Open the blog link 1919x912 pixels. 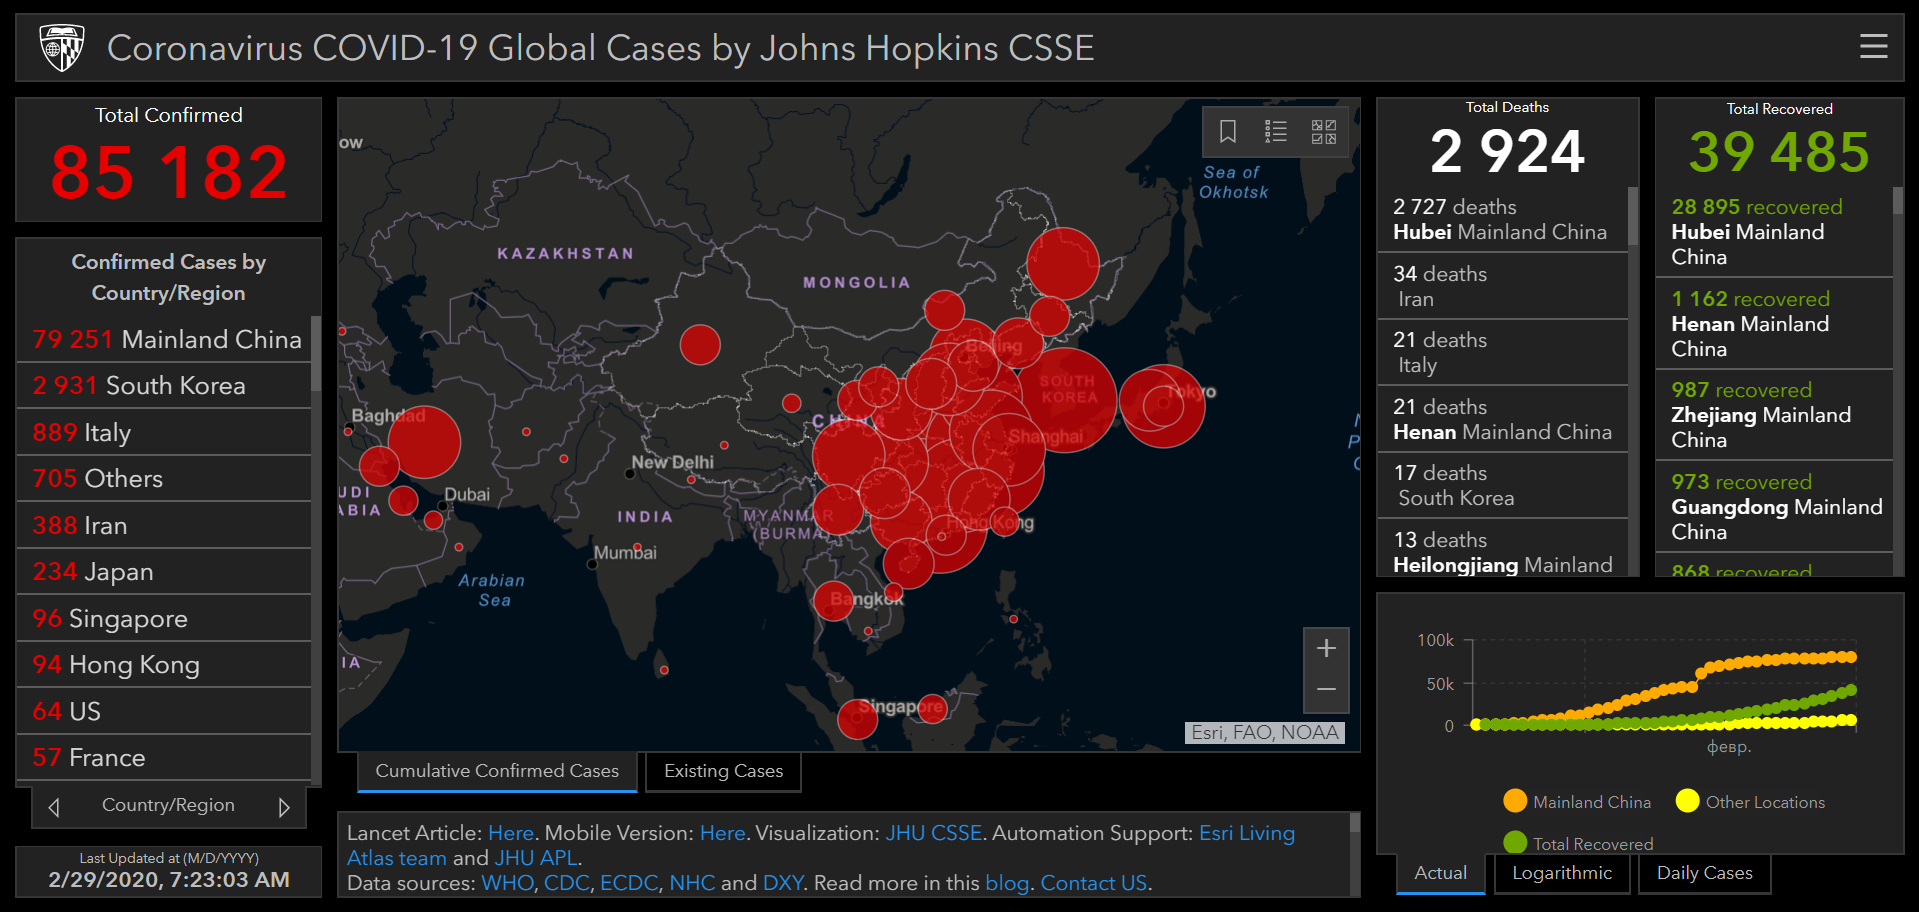point(1007,883)
